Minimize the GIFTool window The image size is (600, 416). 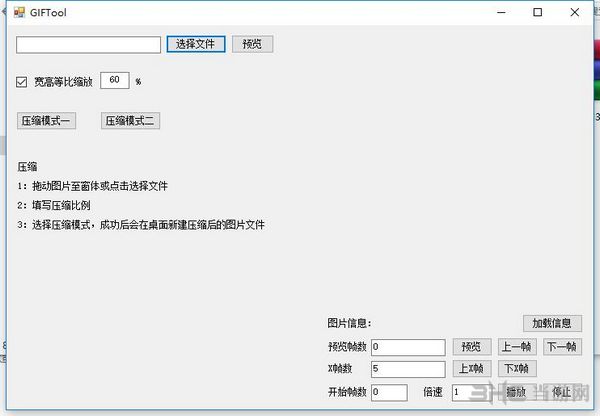pyautogui.click(x=501, y=12)
